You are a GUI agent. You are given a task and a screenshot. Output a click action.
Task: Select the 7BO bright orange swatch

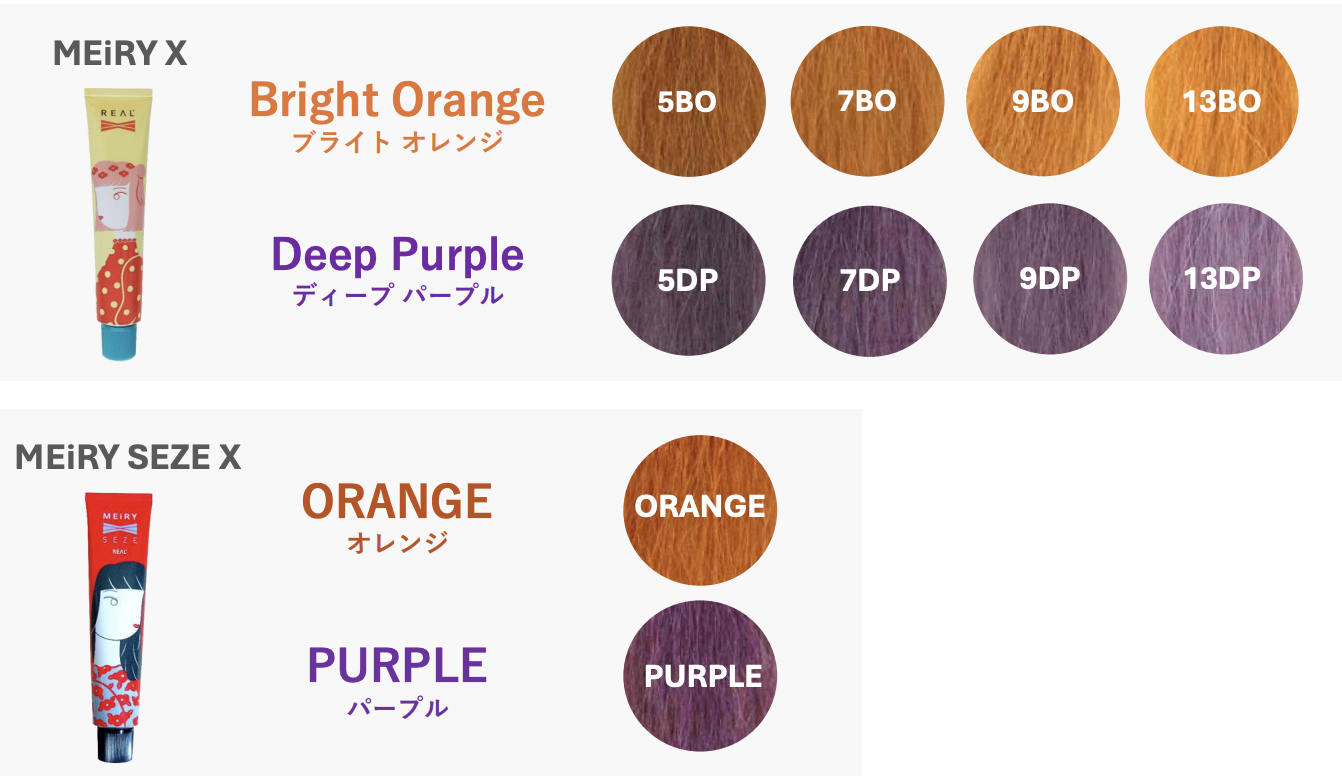(x=867, y=102)
